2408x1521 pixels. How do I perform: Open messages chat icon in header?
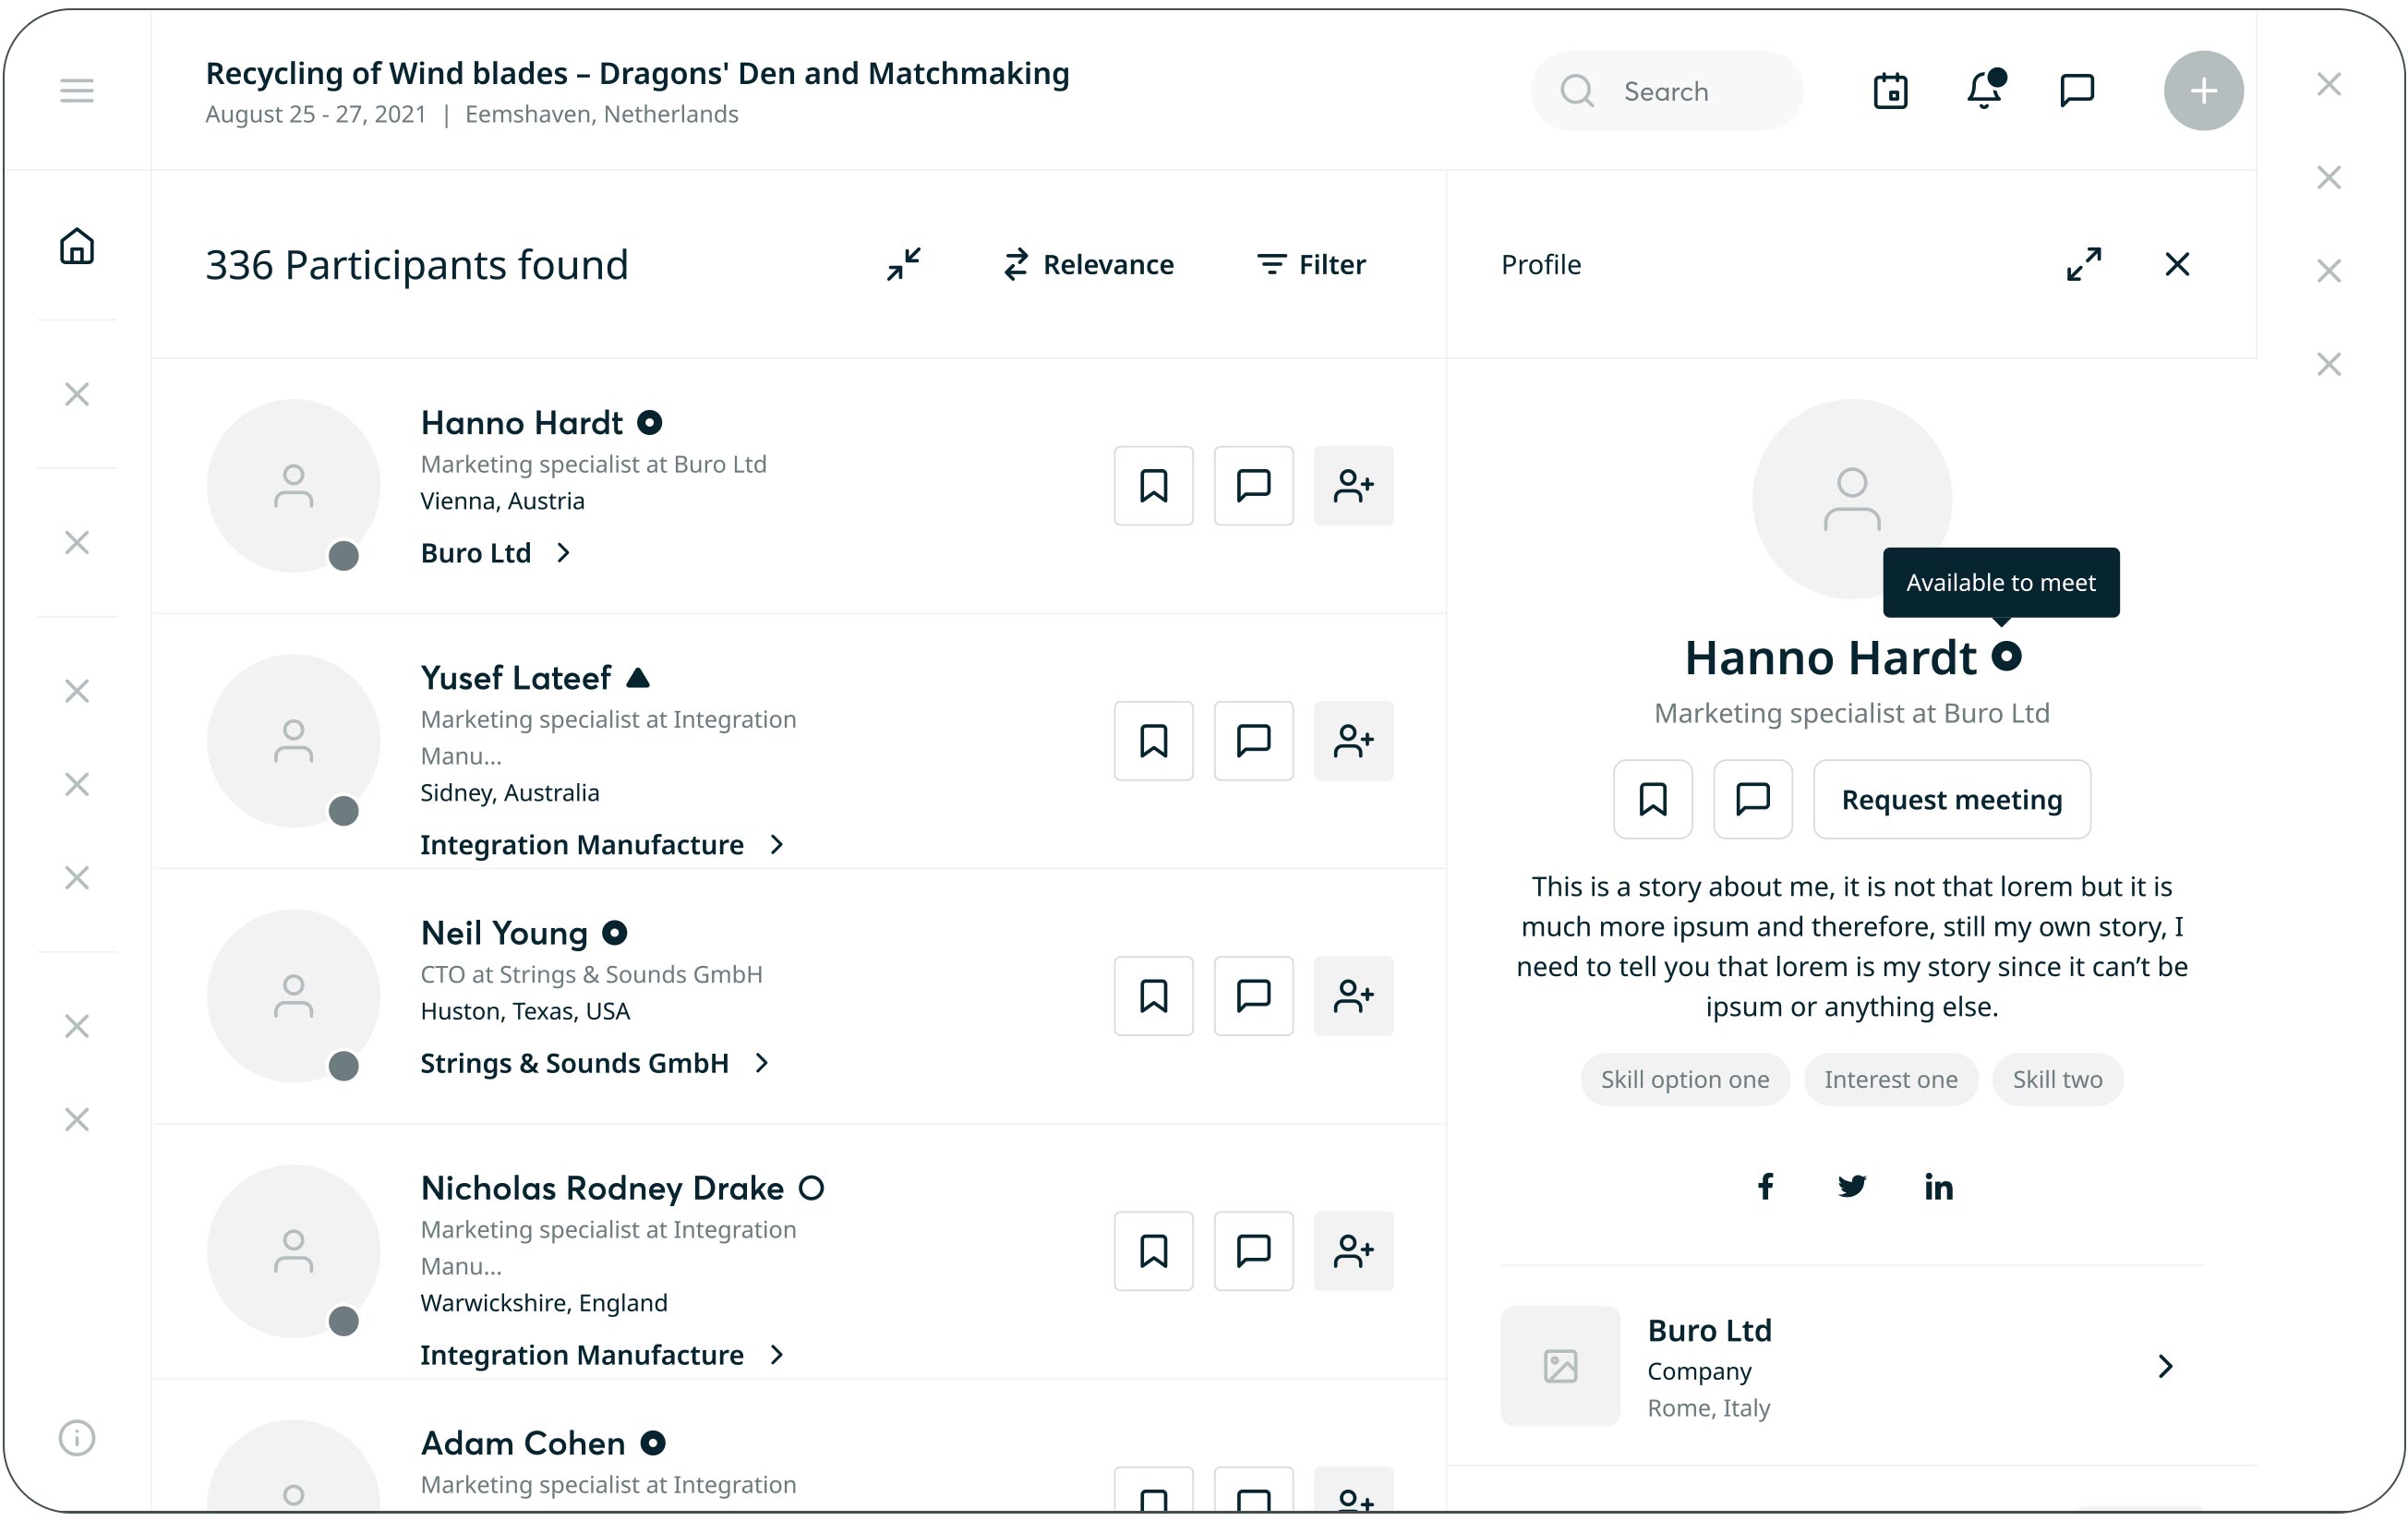click(x=2077, y=90)
